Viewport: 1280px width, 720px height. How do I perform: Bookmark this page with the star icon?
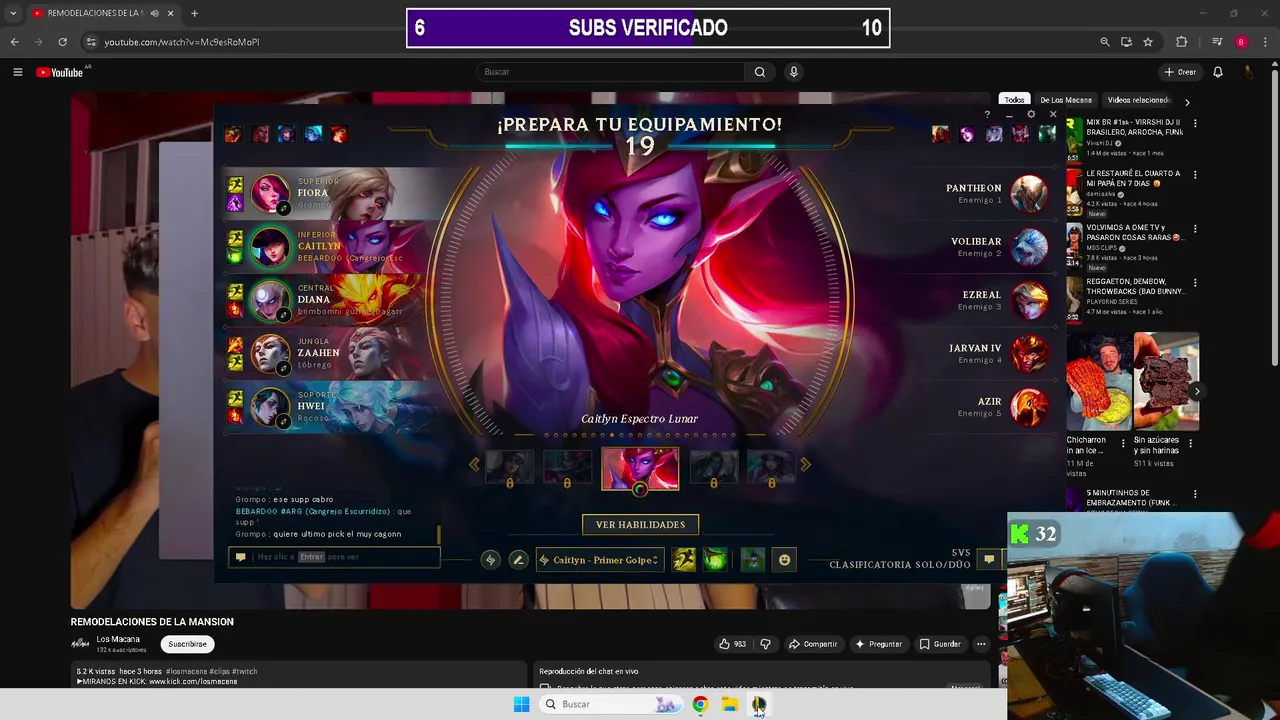(1148, 42)
